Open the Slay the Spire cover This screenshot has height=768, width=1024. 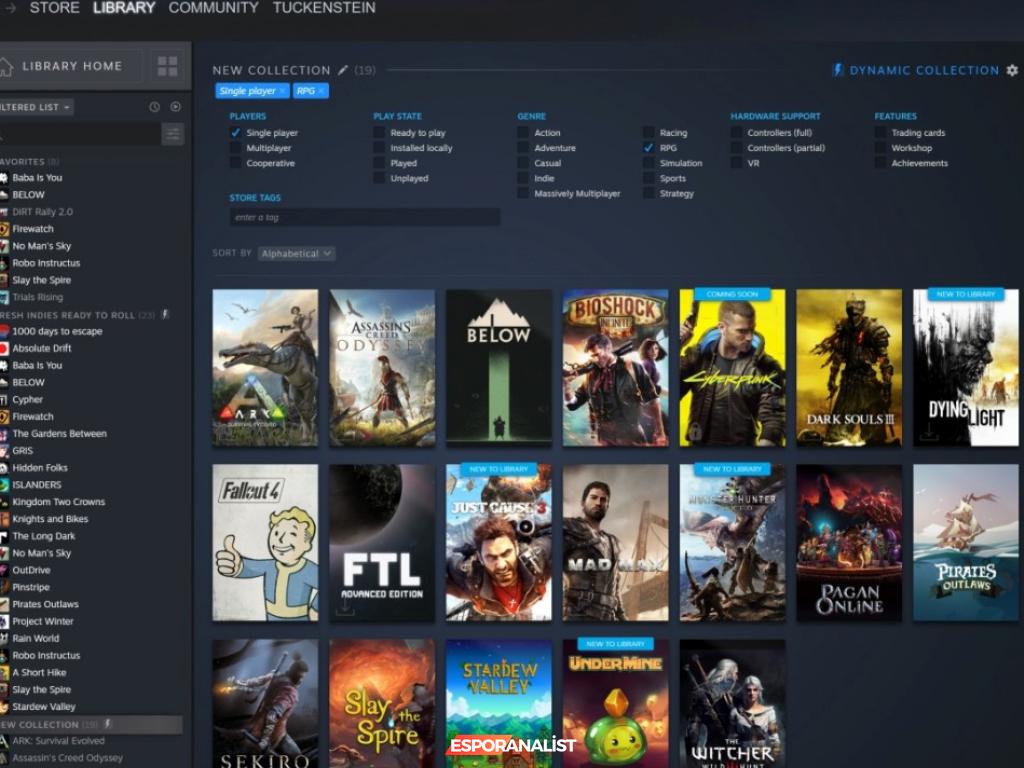(382, 703)
